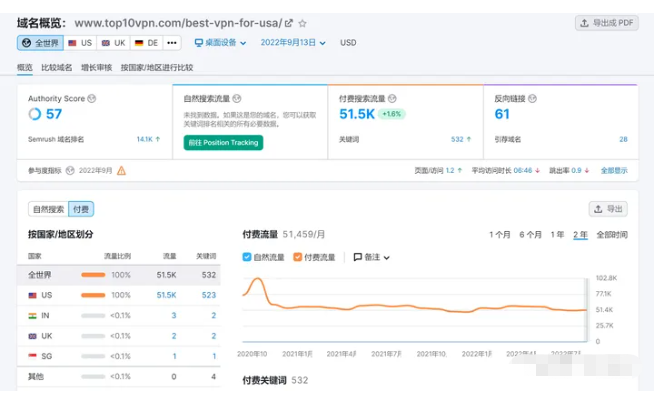Click the 平均访问时长 06:46 value
Viewport: 661px width, 396px height.
click(523, 171)
